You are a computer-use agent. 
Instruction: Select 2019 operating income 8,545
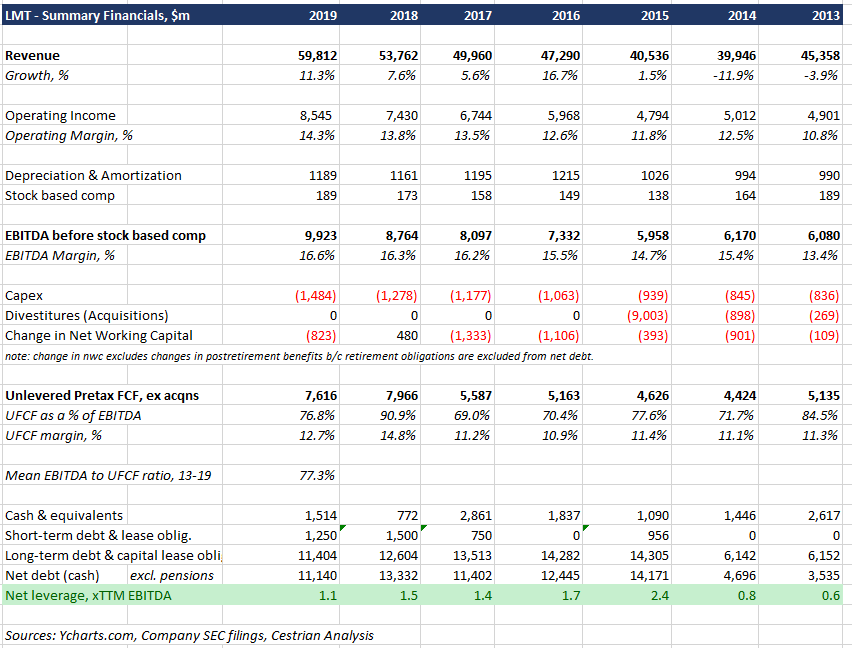[x=316, y=116]
